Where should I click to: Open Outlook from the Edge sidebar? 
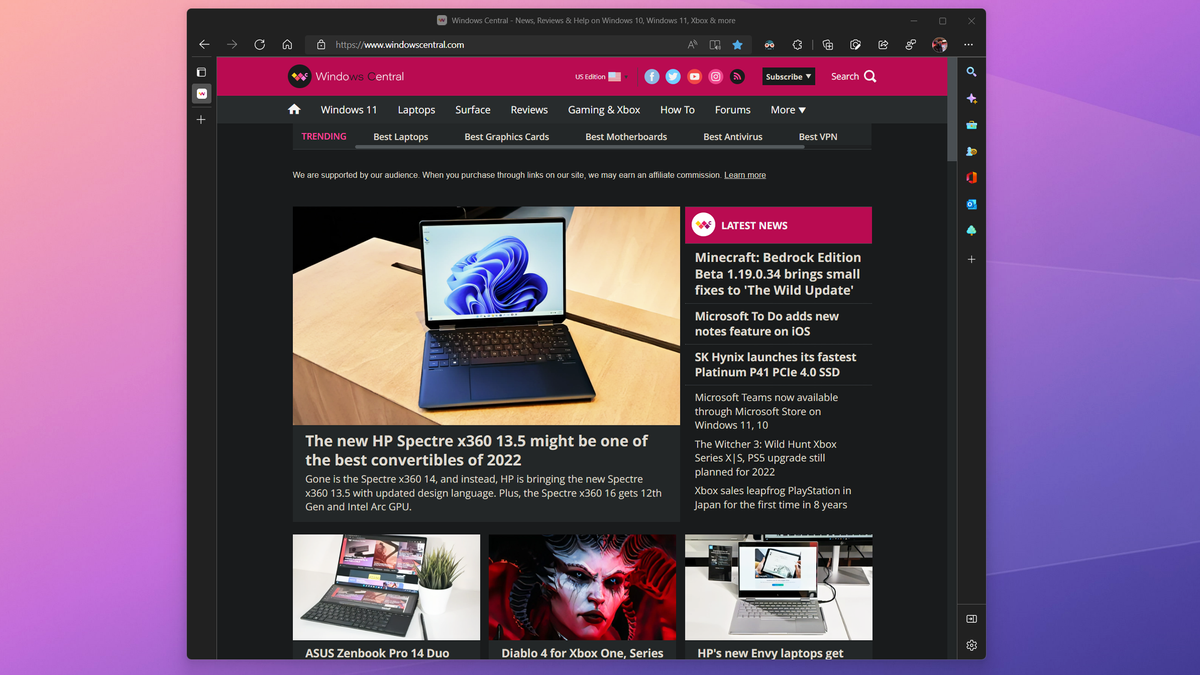tap(971, 204)
